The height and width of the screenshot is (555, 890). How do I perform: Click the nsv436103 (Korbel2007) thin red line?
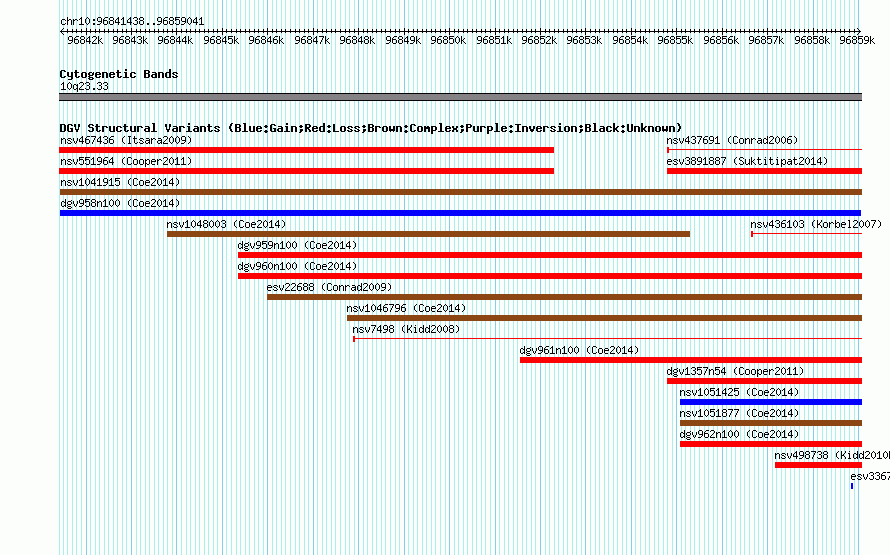click(x=807, y=234)
